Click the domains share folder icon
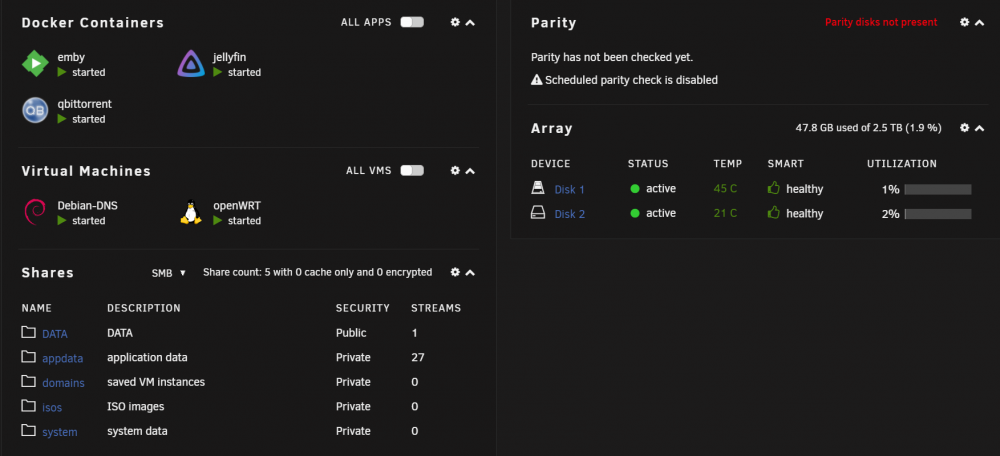 click(28, 381)
